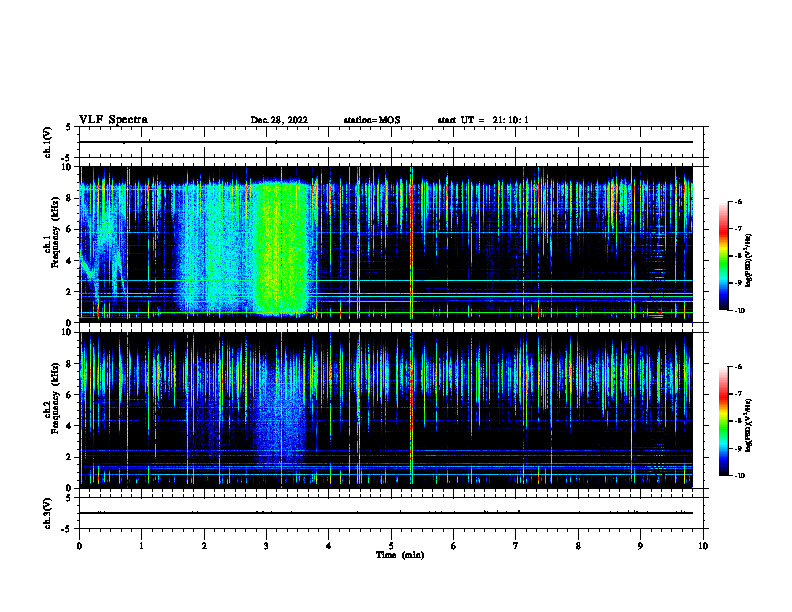
Task: Click the 'Time (min)' axis label
Action: click(400, 555)
